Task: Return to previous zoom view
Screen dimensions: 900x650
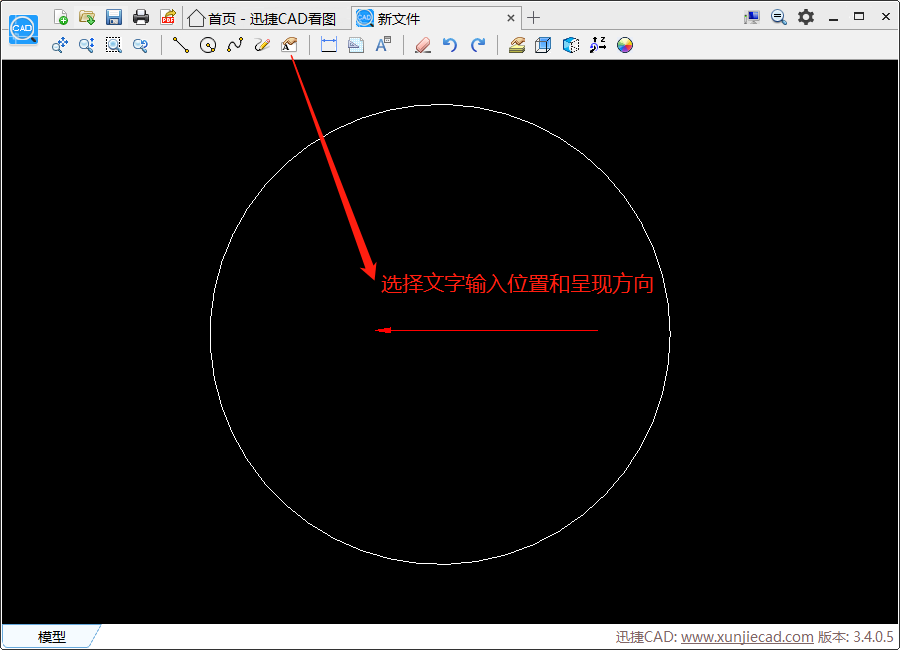Action: tap(141, 45)
